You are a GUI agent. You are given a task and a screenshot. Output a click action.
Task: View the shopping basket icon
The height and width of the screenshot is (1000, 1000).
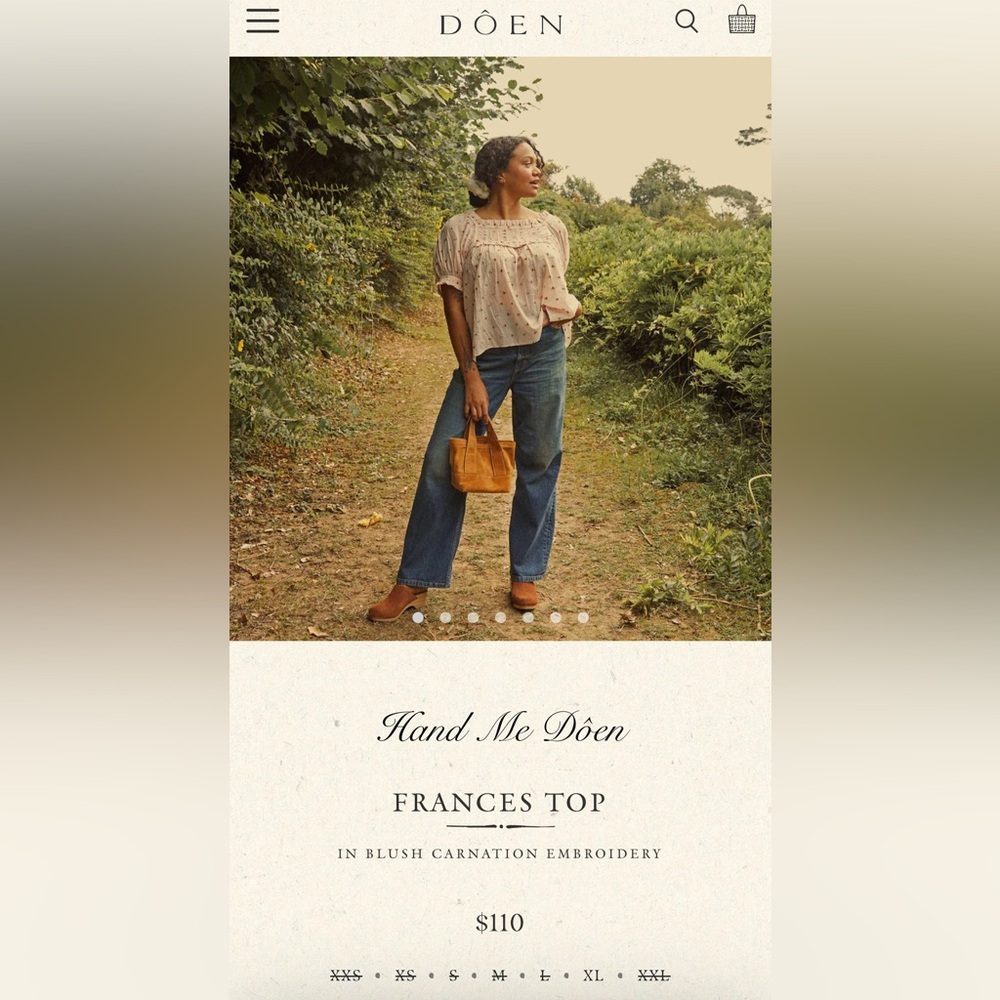click(742, 19)
